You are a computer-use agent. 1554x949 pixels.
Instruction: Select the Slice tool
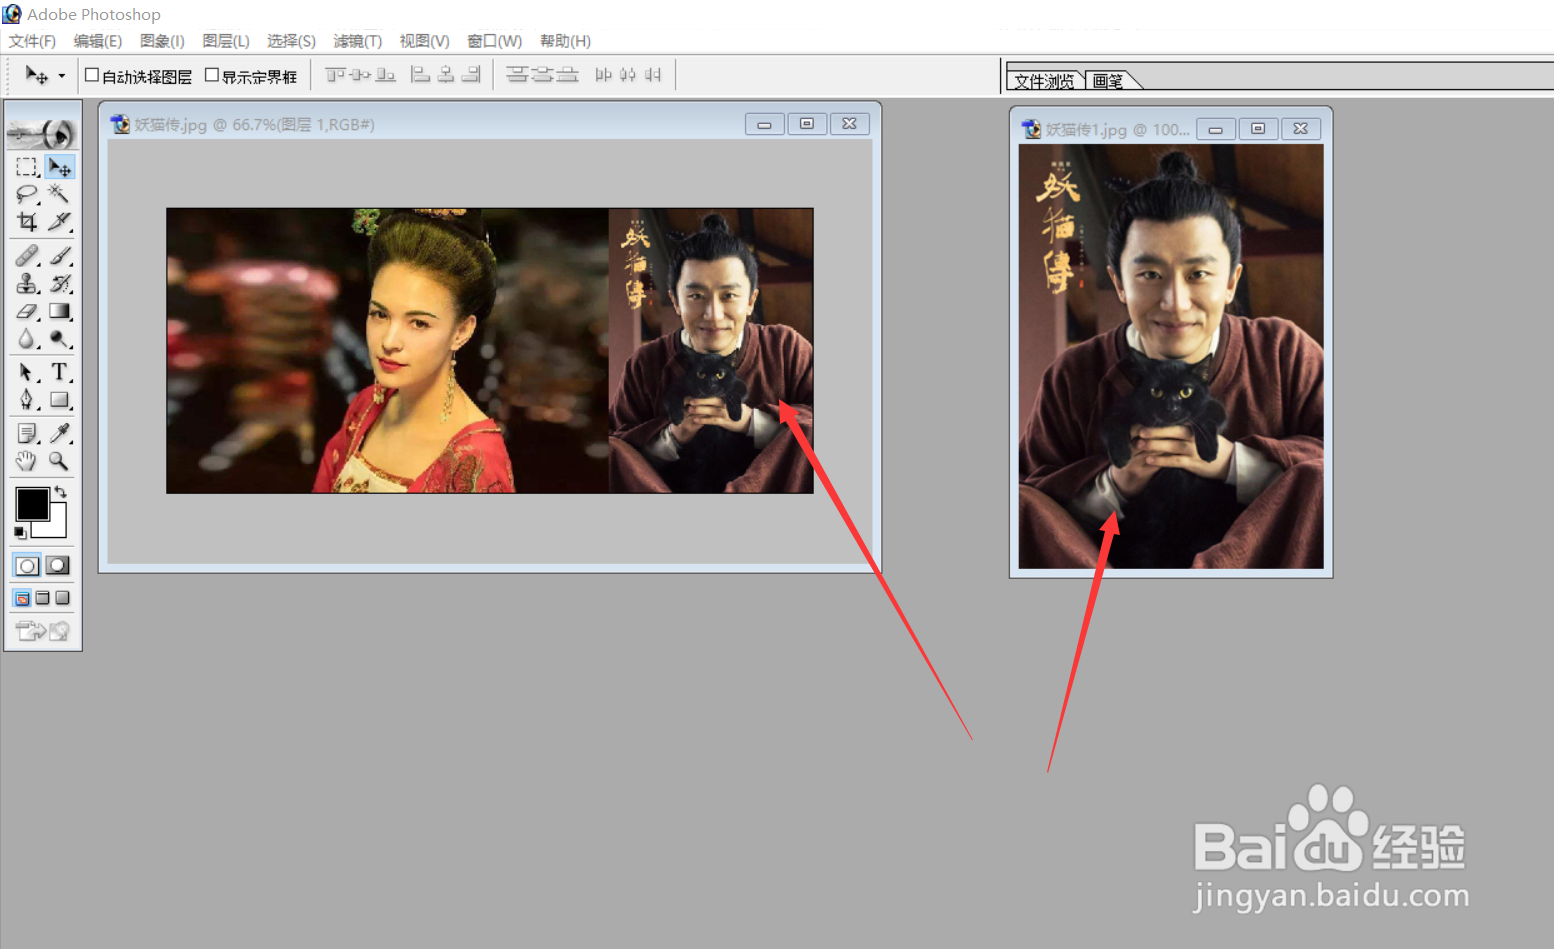point(60,221)
